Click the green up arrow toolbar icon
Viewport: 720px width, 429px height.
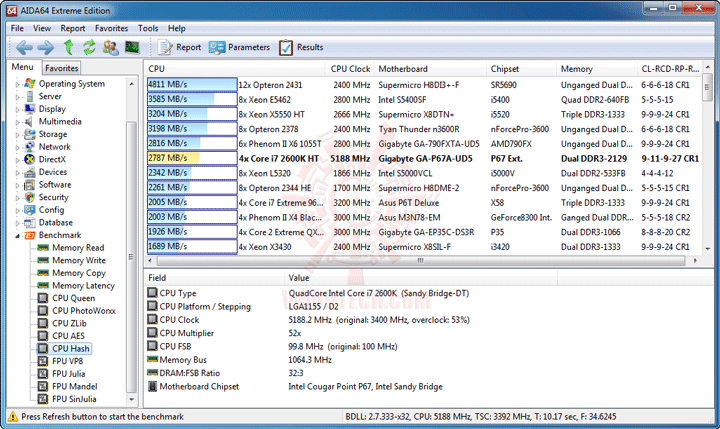pyautogui.click(x=68, y=47)
